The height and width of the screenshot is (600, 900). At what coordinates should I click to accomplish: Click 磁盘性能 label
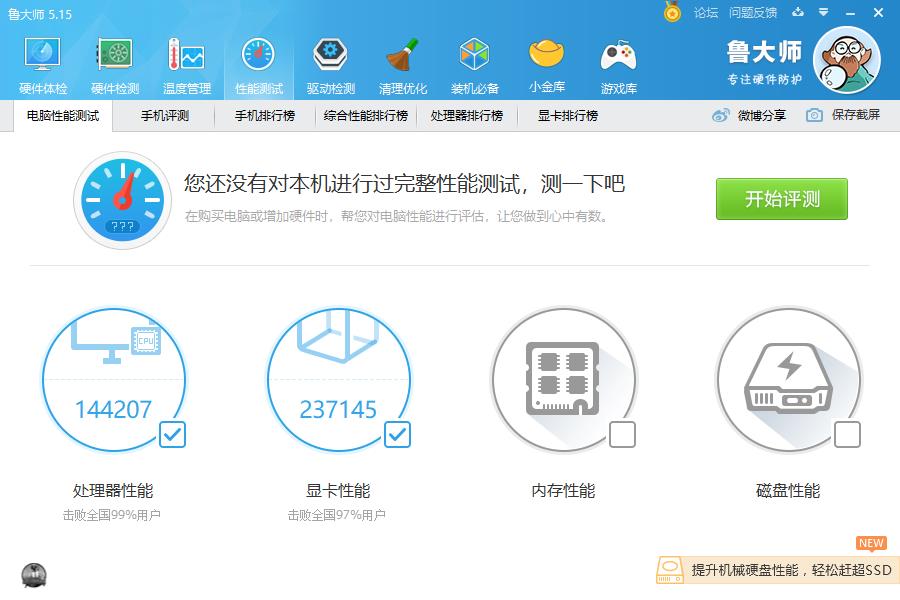788,491
